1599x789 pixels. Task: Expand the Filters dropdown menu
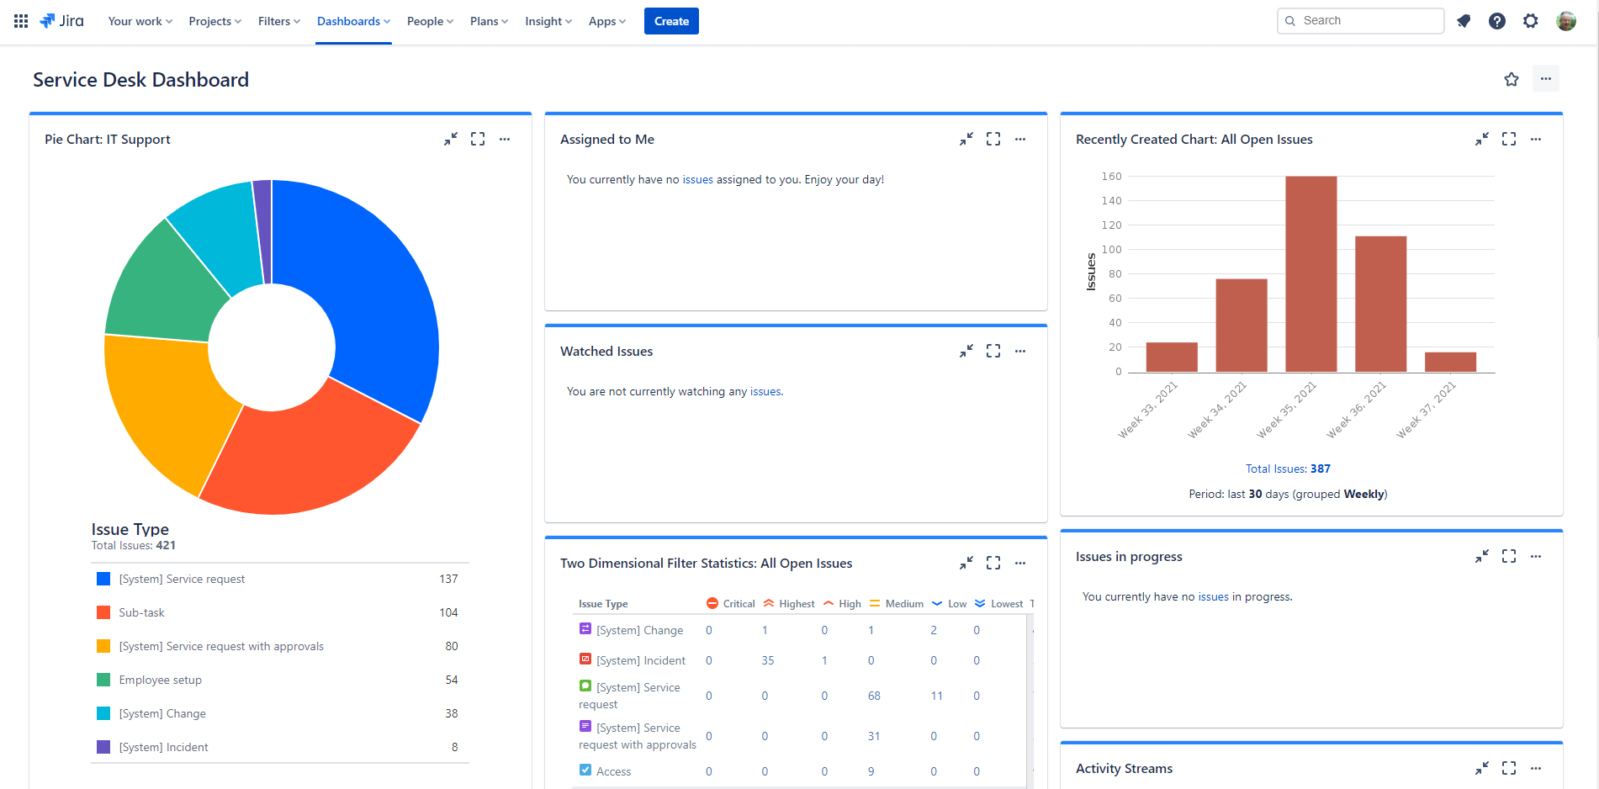tap(279, 21)
